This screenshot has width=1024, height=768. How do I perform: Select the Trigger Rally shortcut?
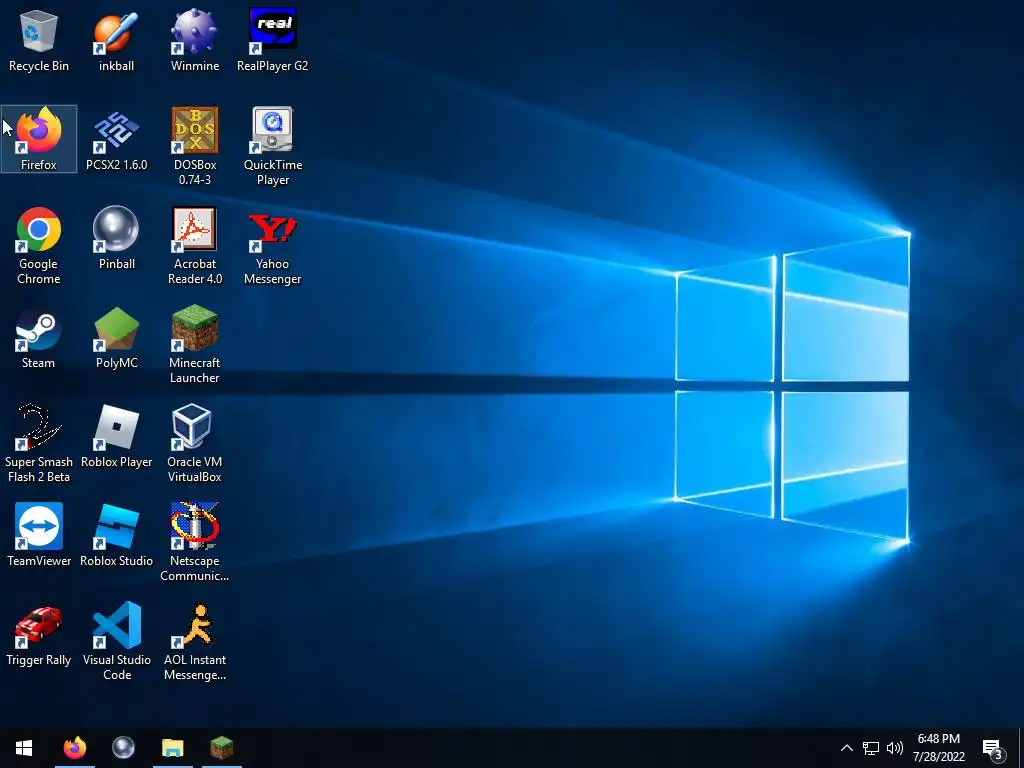tap(39, 635)
